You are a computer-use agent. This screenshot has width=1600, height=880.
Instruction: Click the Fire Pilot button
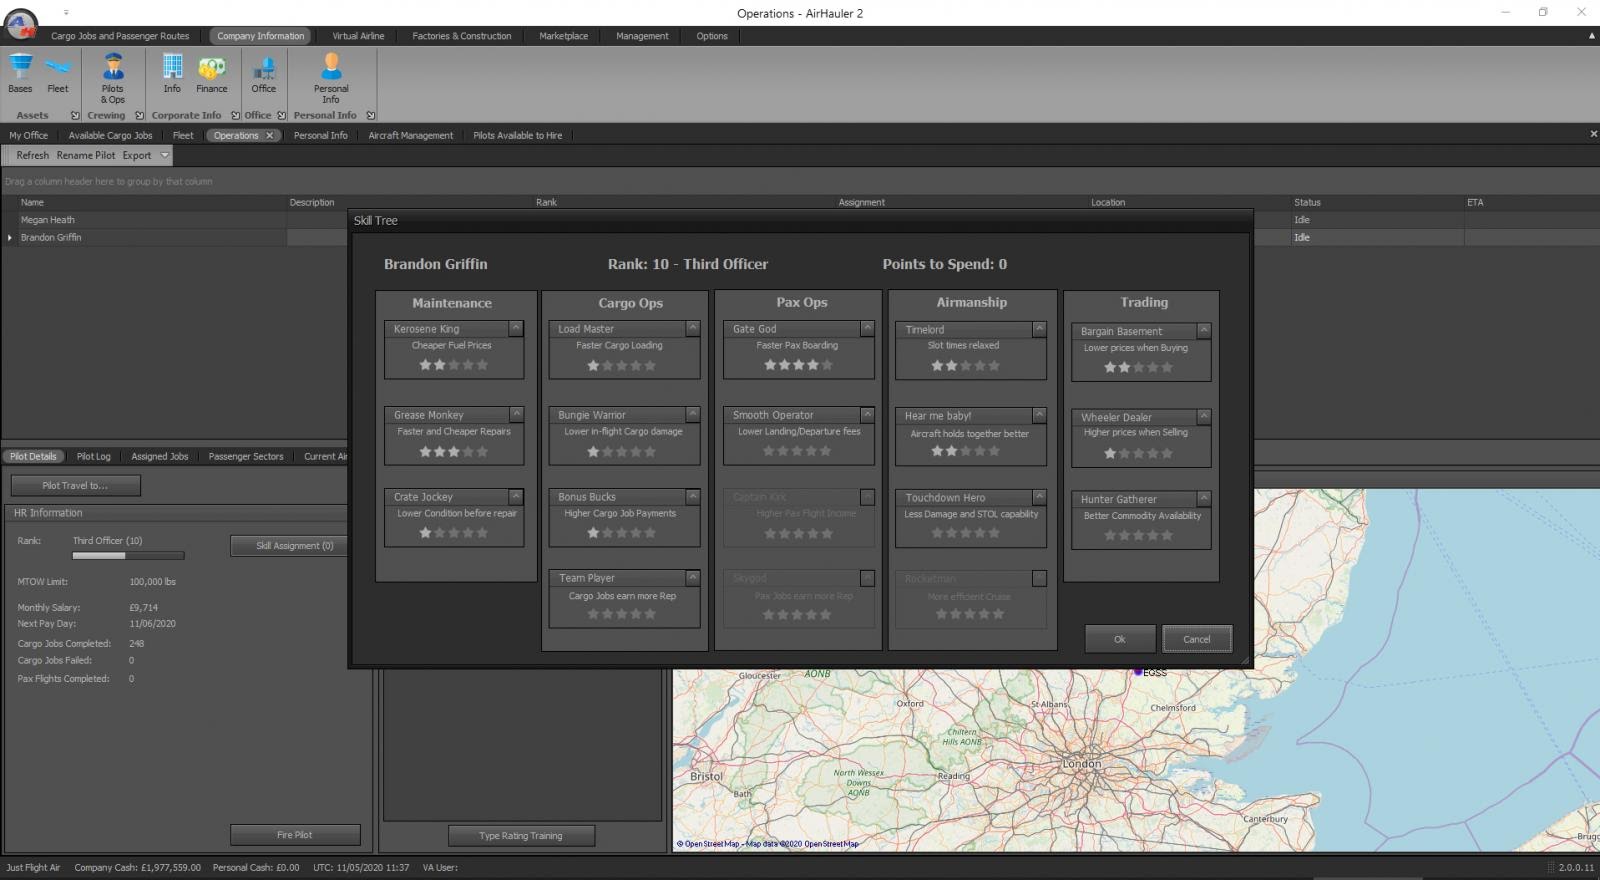pos(295,835)
